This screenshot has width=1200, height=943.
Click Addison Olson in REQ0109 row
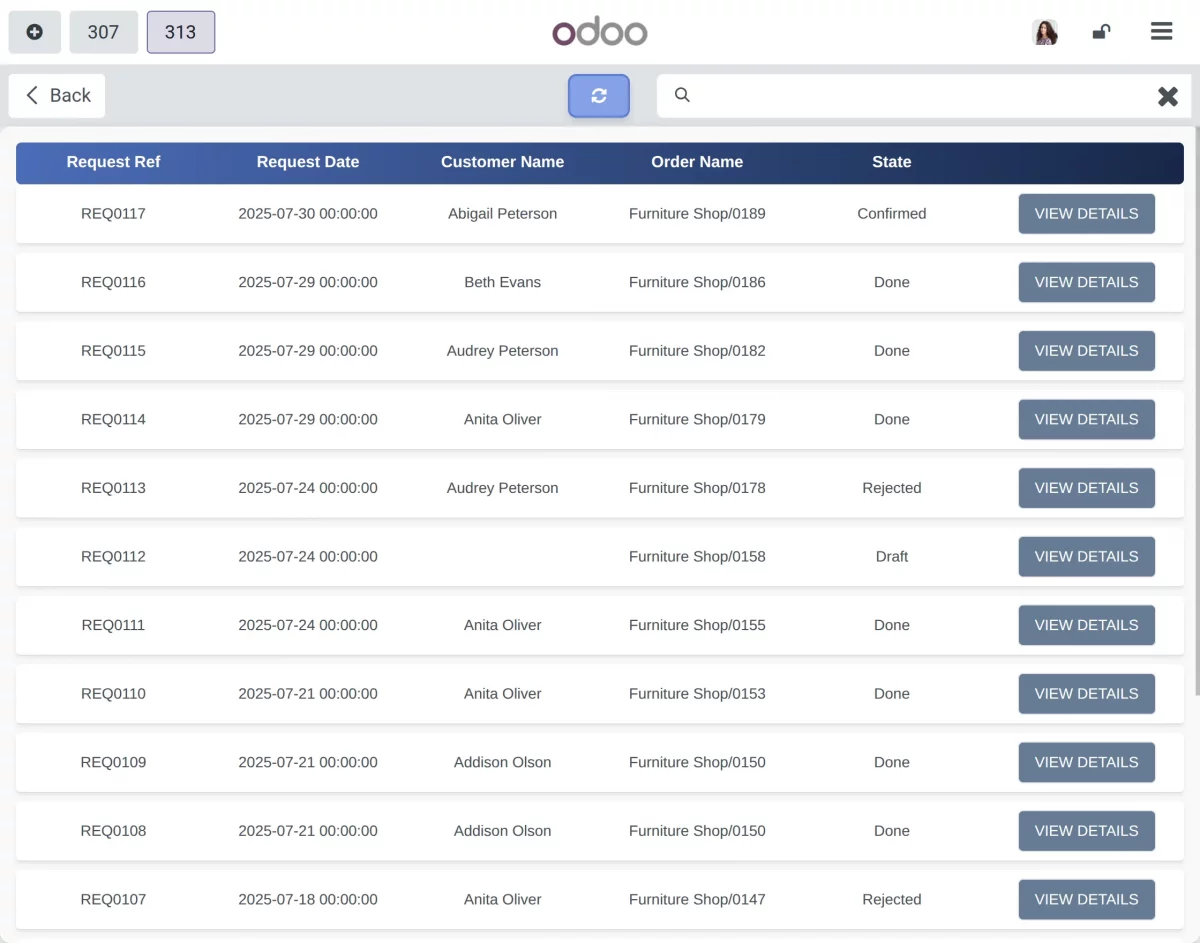click(502, 762)
